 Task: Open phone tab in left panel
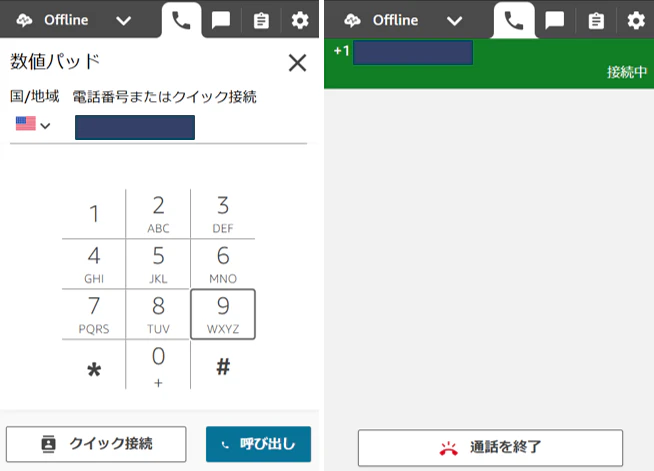point(181,20)
